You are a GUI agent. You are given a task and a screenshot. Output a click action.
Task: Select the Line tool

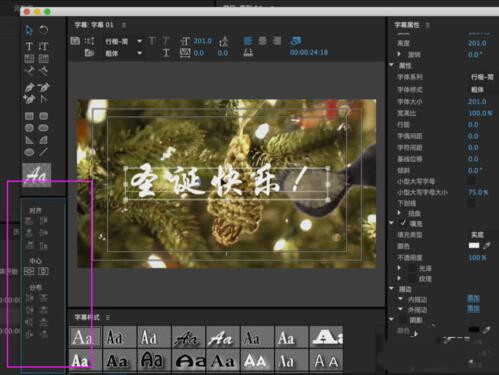pyautogui.click(x=43, y=152)
